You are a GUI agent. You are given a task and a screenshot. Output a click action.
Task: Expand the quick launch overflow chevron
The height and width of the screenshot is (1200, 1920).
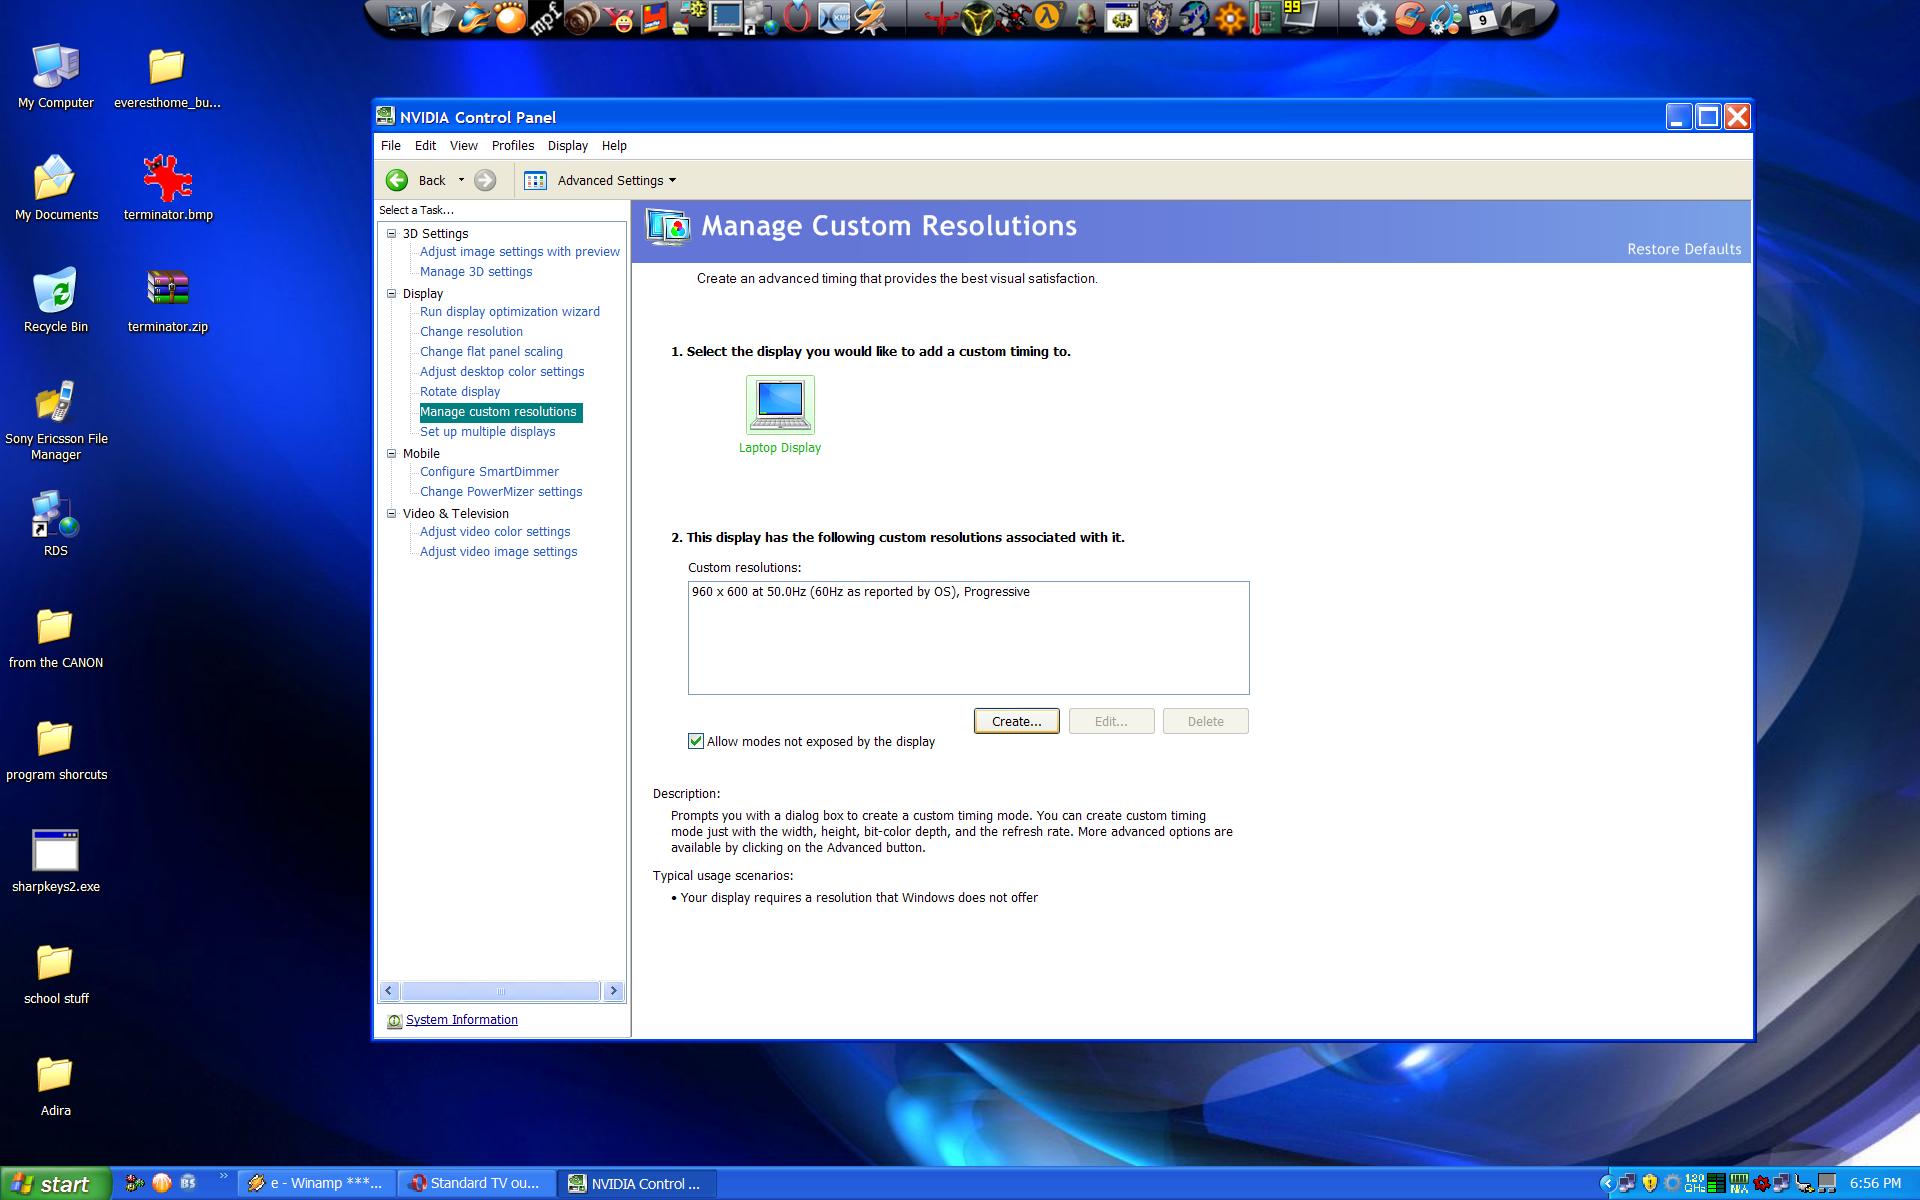click(x=223, y=1176)
